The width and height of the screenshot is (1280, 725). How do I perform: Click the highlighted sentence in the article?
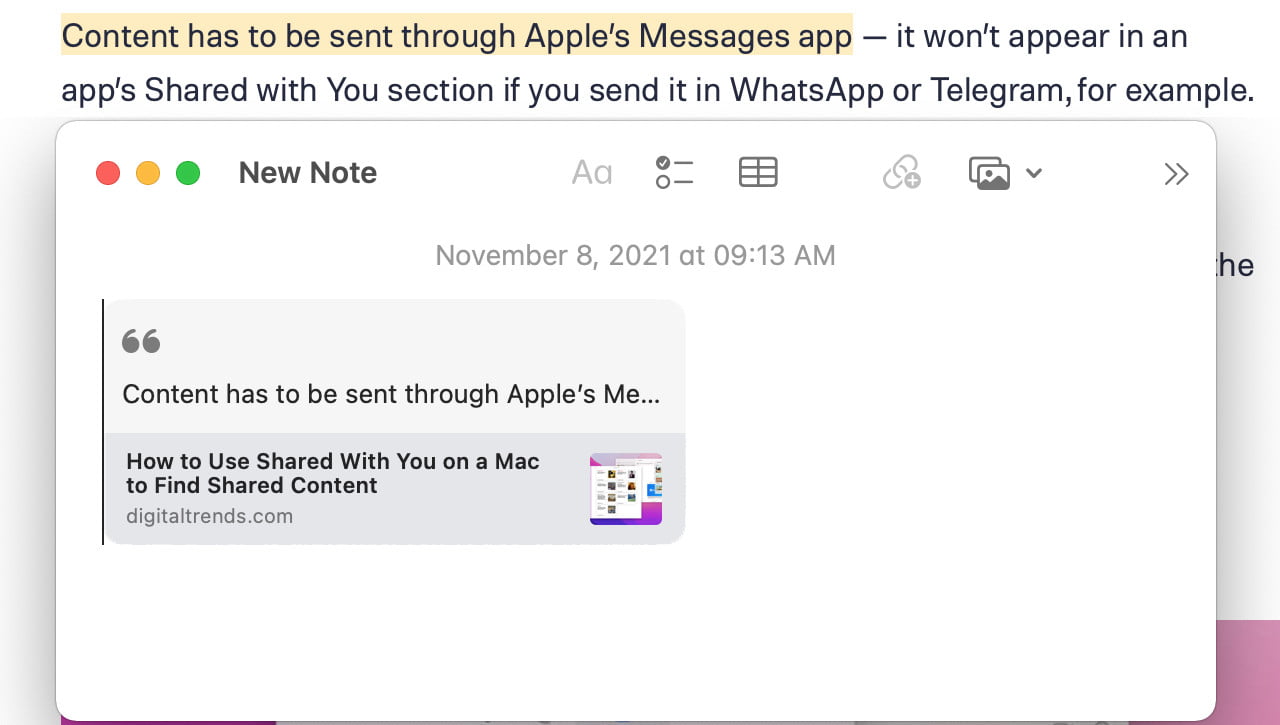point(457,36)
